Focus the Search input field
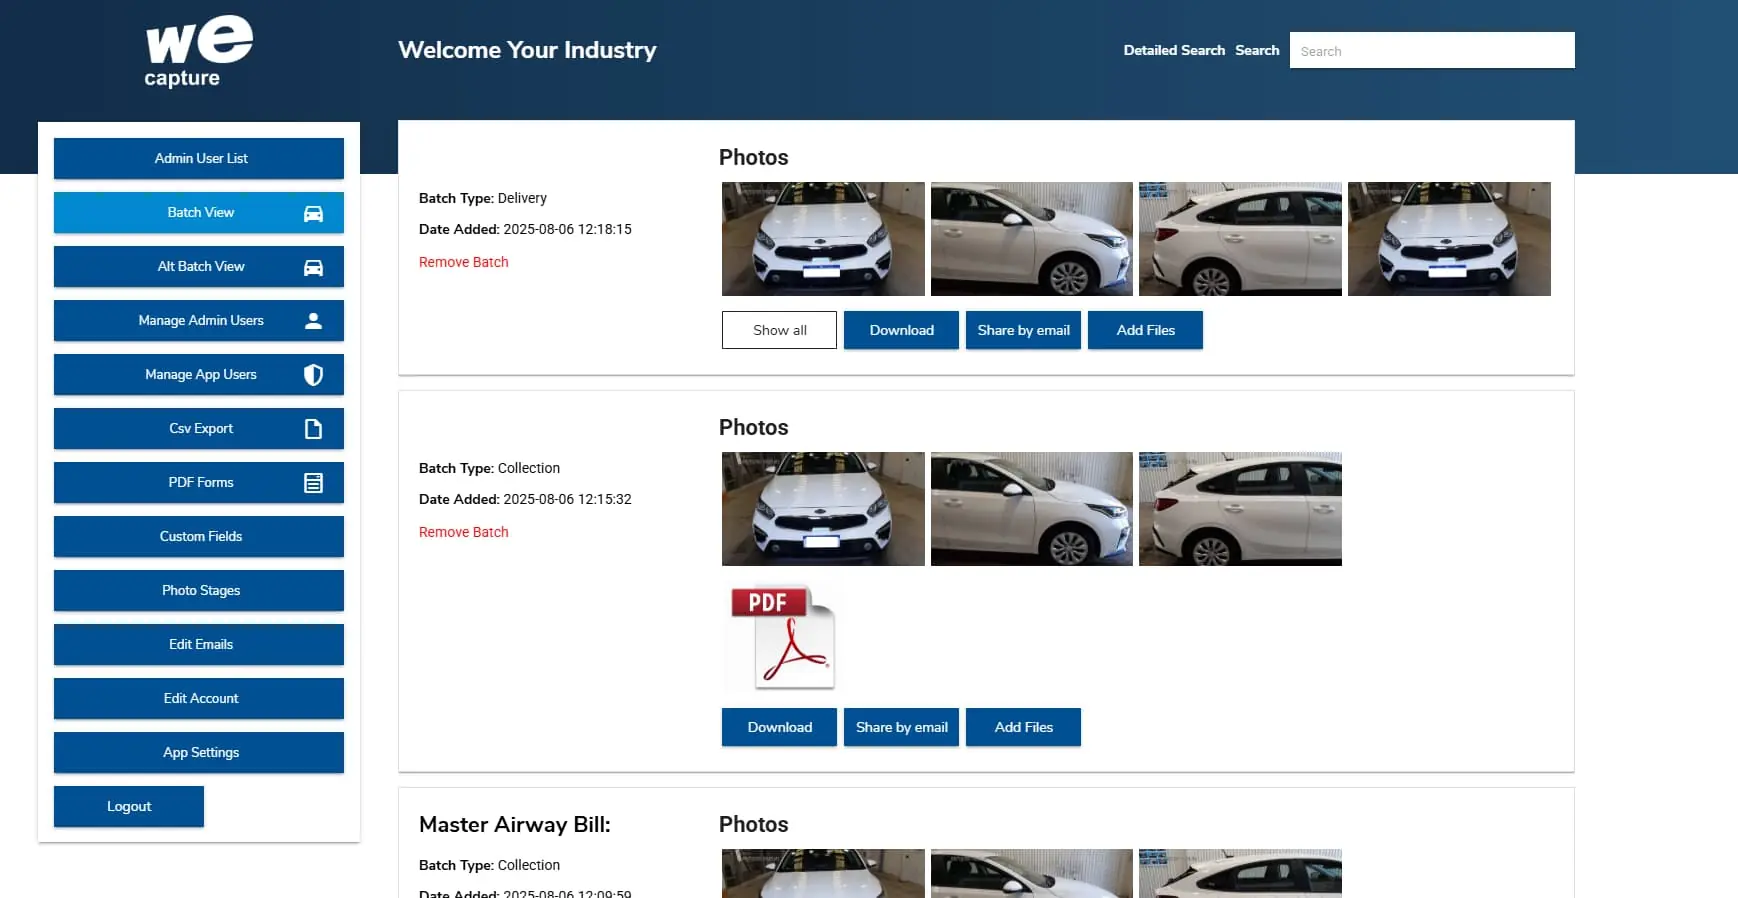The image size is (1738, 898). click(1432, 50)
